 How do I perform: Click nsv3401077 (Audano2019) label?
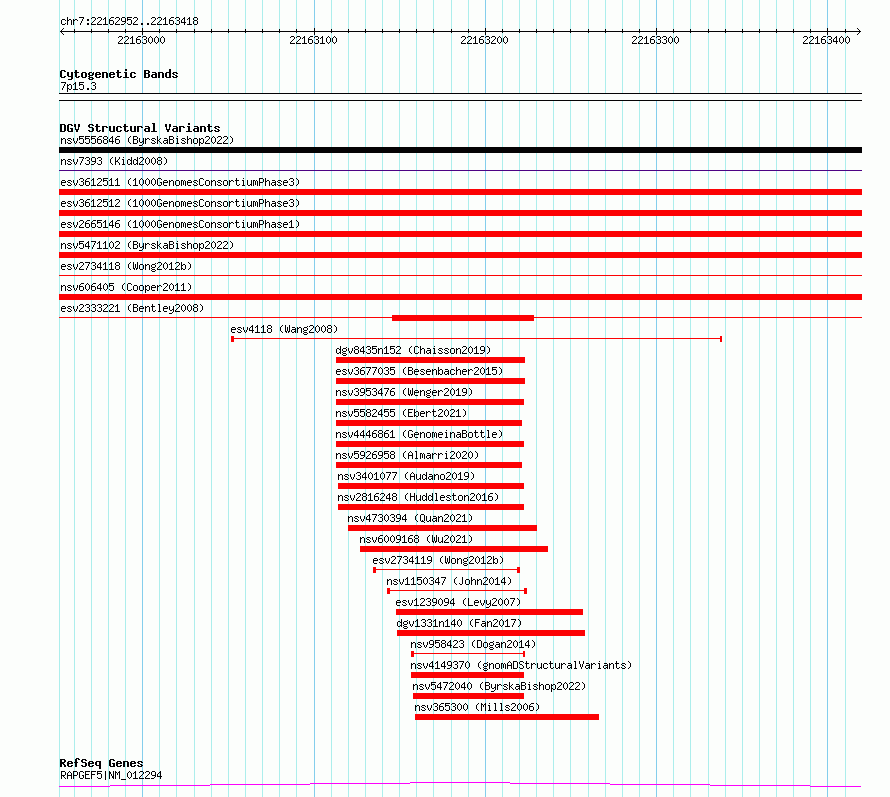pyautogui.click(x=406, y=476)
